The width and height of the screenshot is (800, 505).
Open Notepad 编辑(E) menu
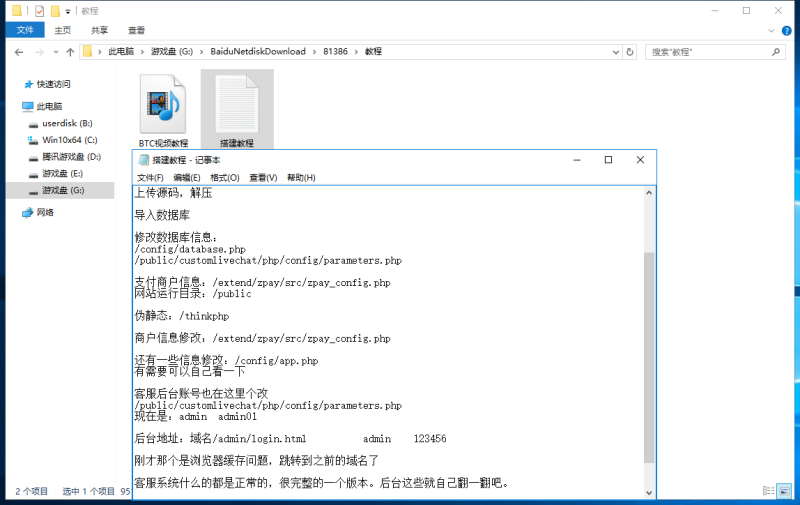pyautogui.click(x=187, y=178)
